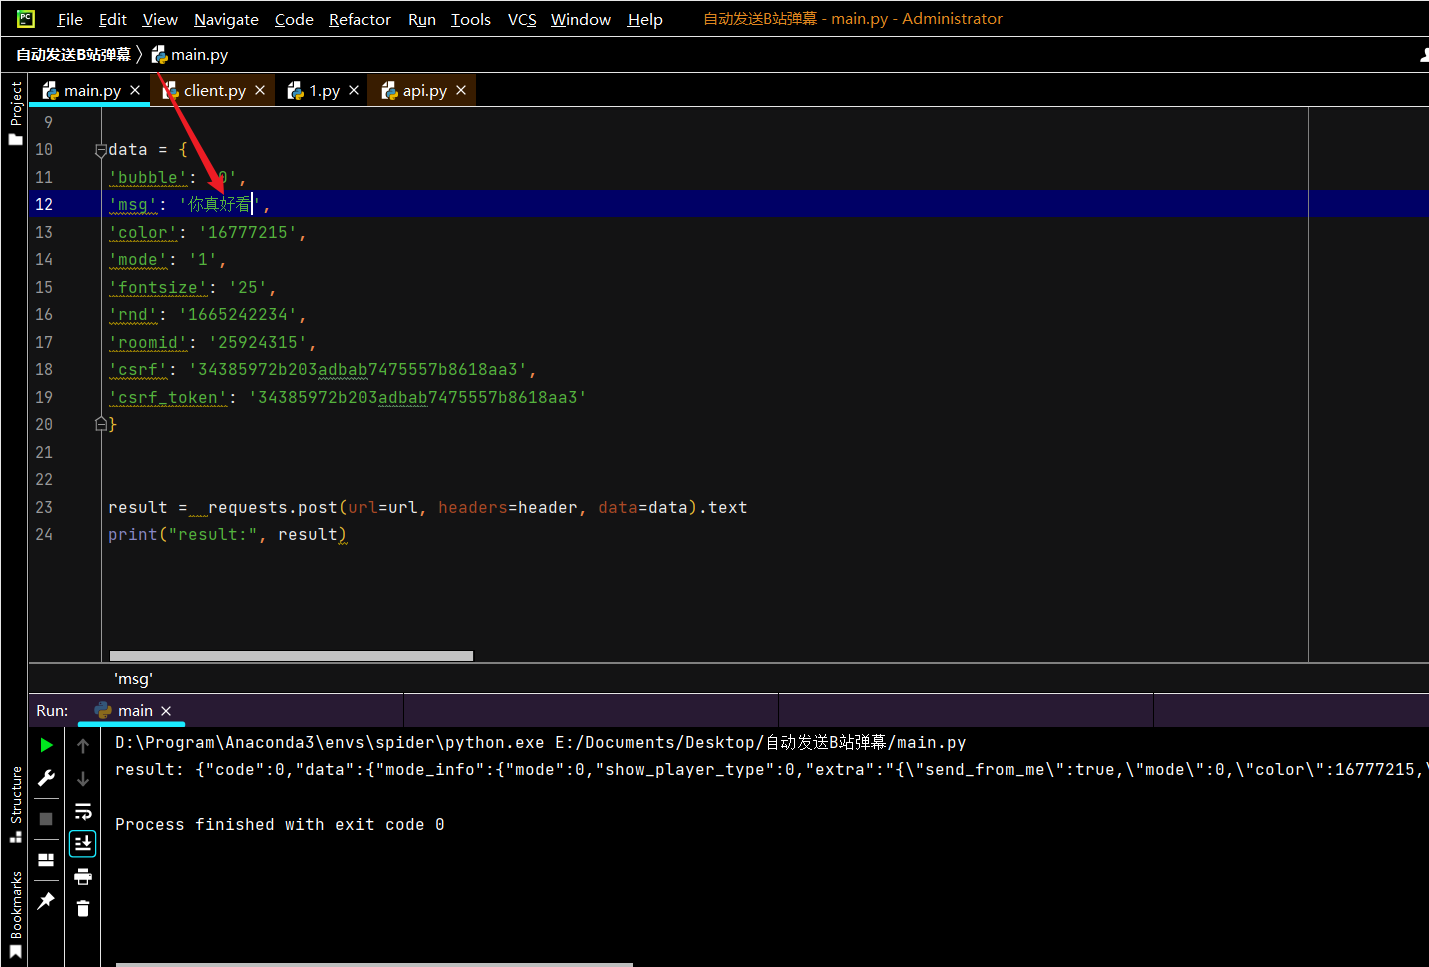Click the fold end marker on line 20
This screenshot has height=967, width=1429.
[100, 424]
